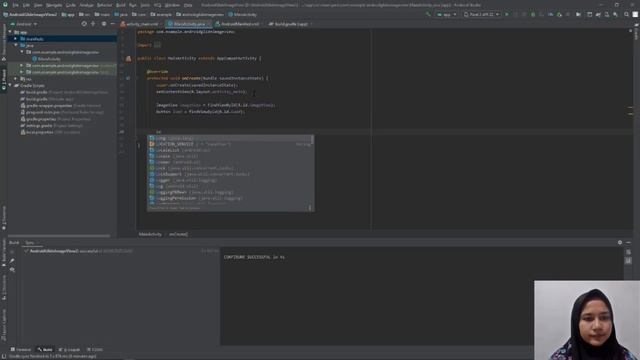This screenshot has height=360, width=640.
Task: Choose LOCATION_SERVICE in the completion popup
Action: 230,144
